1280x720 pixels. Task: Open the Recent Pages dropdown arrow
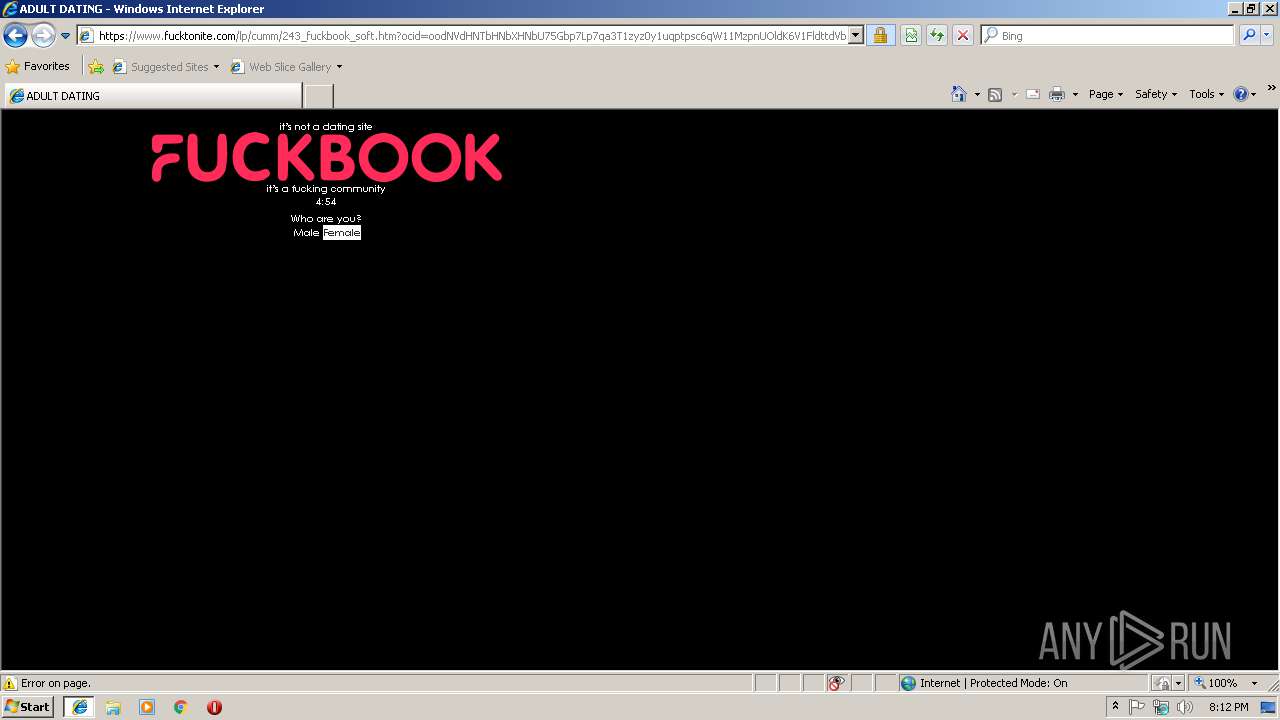[x=65, y=36]
